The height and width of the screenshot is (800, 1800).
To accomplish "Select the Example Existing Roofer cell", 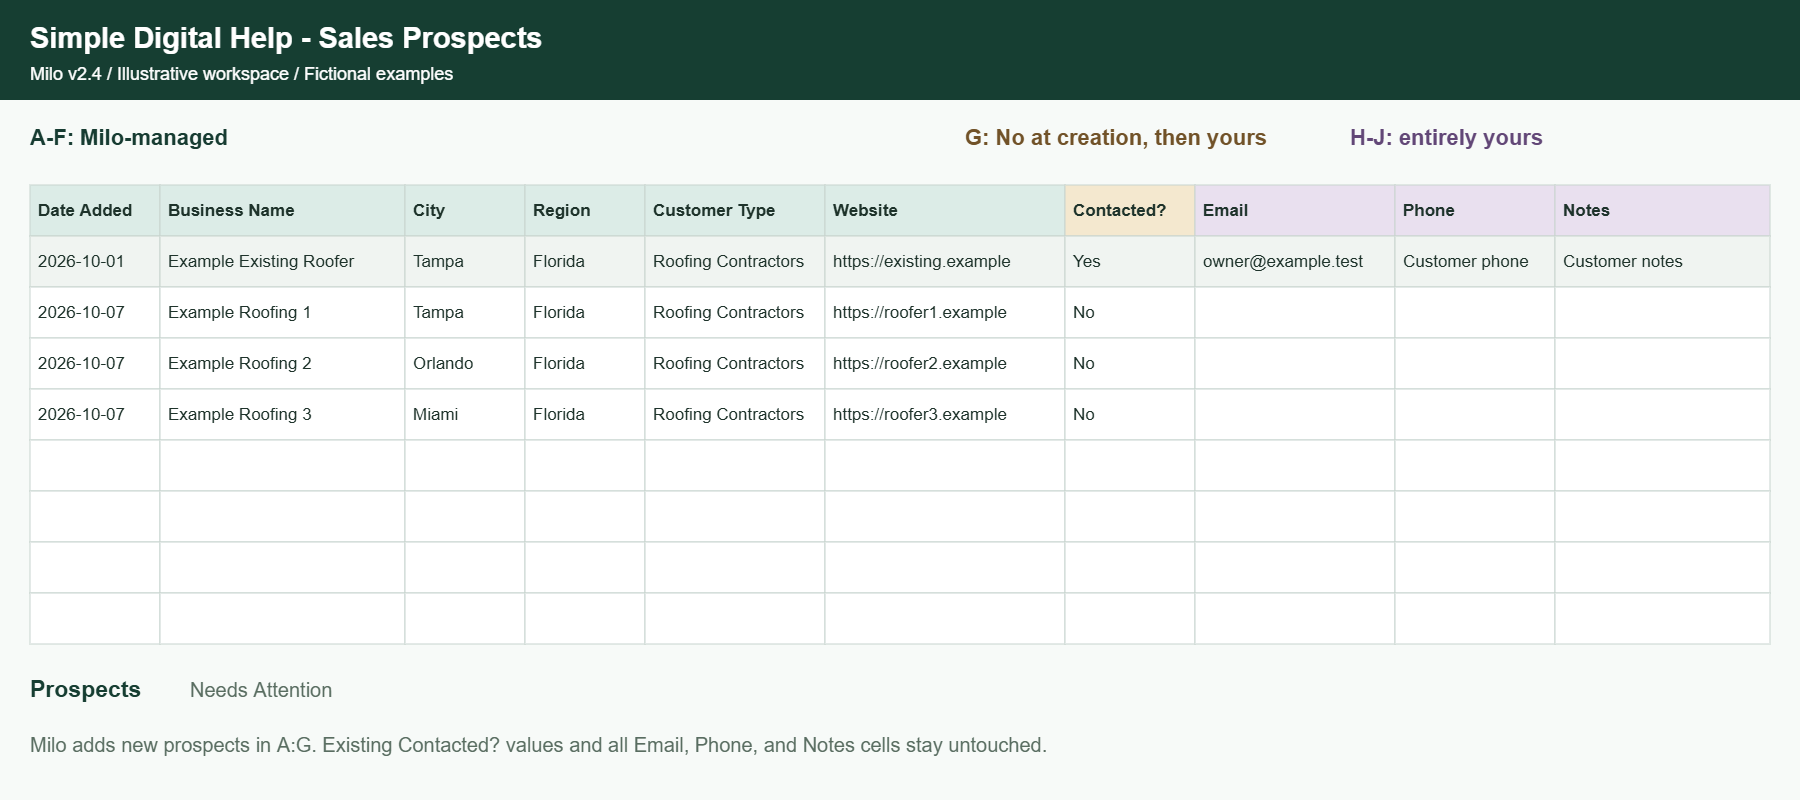I will click(x=282, y=261).
